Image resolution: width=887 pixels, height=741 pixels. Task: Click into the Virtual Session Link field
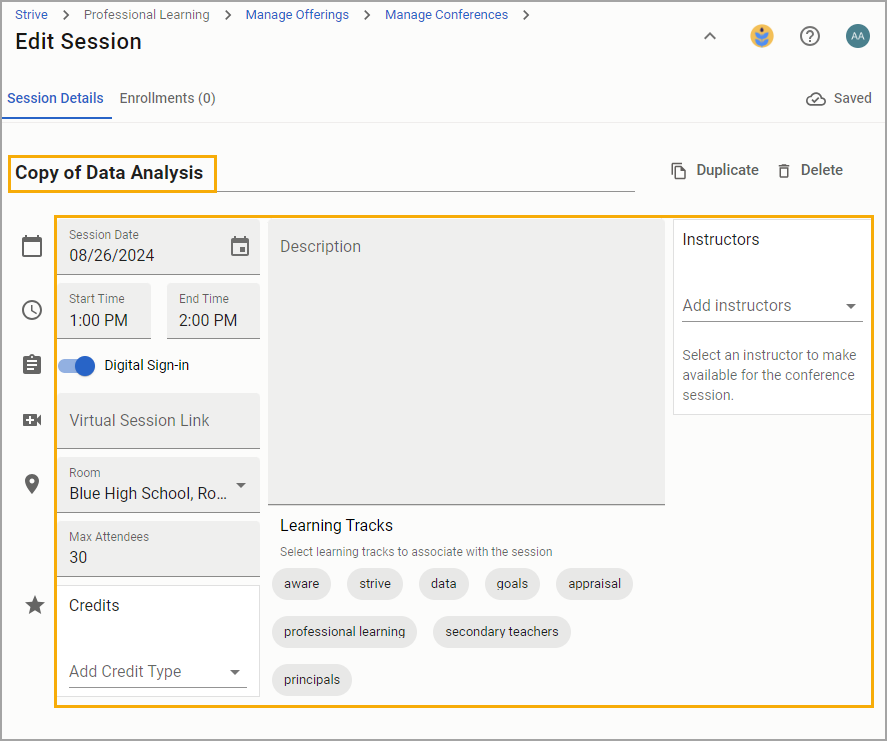pyautogui.click(x=158, y=421)
